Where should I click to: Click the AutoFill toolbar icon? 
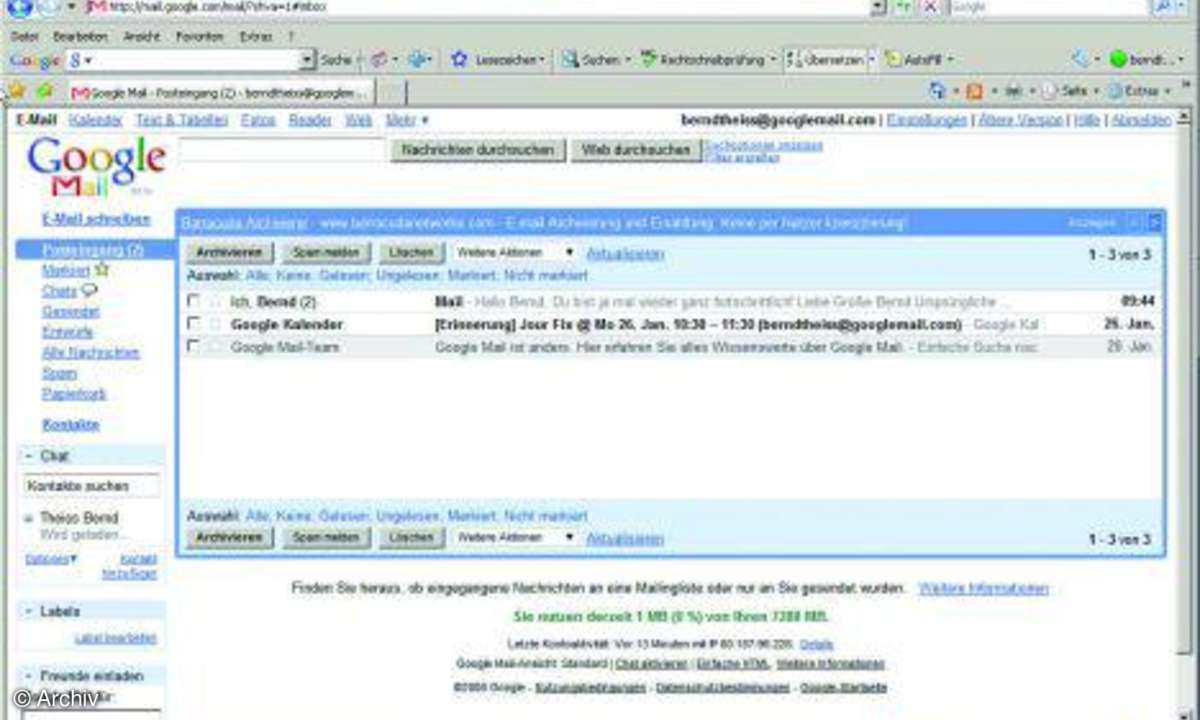point(893,59)
